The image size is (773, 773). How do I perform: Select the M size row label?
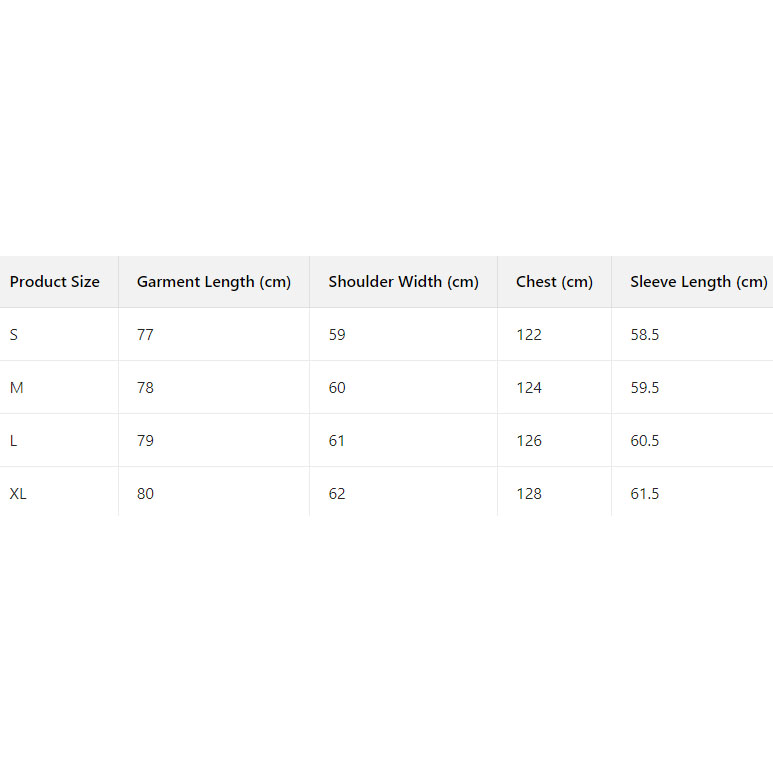tap(16, 388)
